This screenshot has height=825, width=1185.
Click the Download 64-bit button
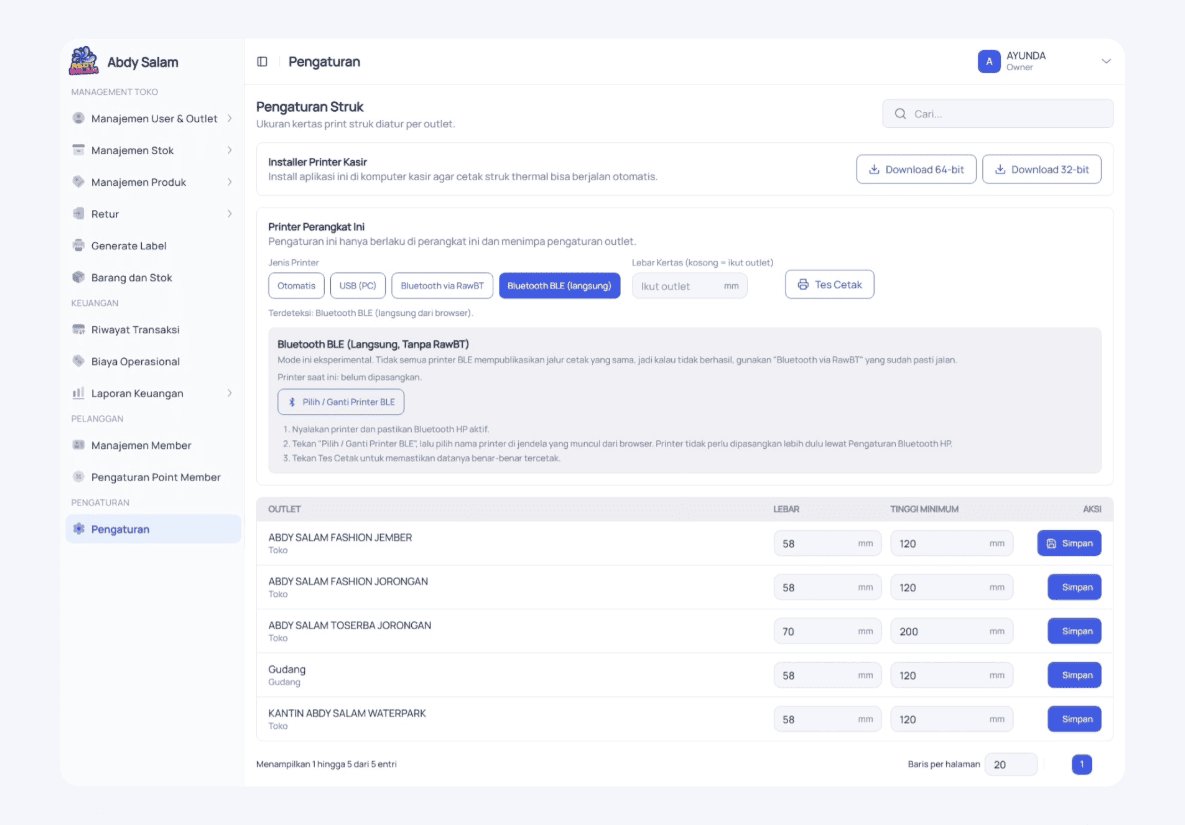(916, 169)
